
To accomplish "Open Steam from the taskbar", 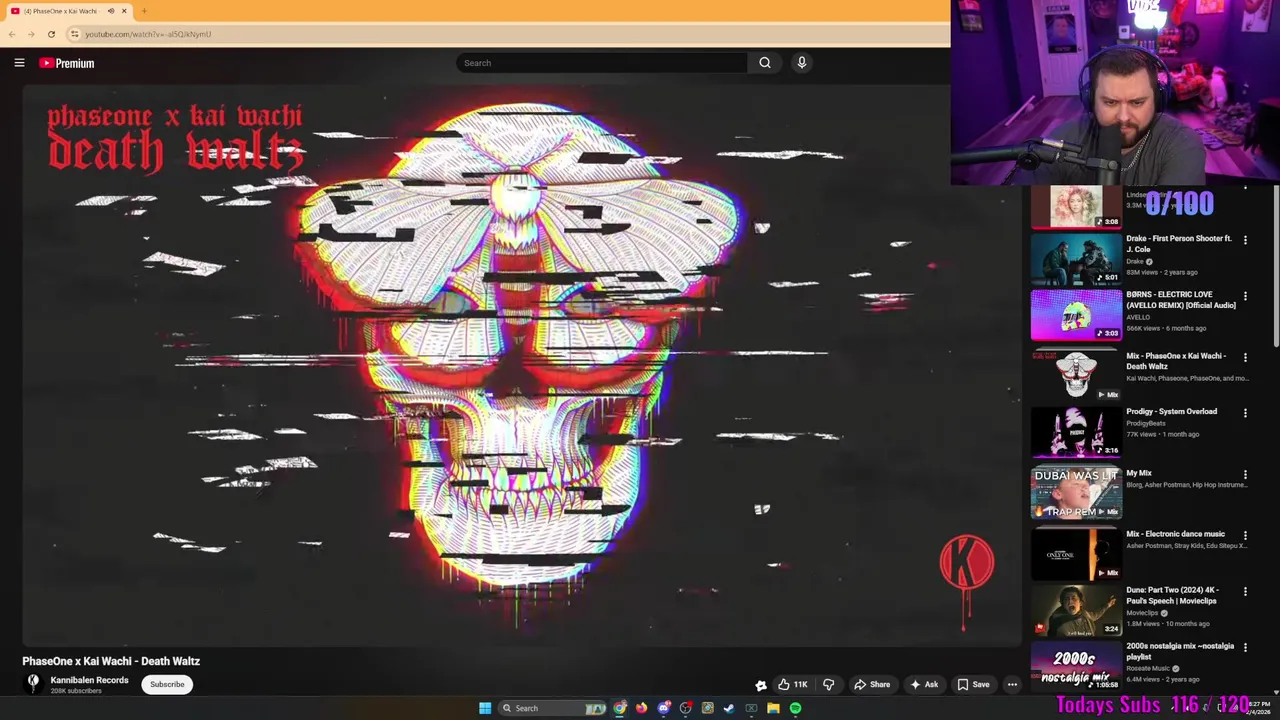I will tap(729, 708).
